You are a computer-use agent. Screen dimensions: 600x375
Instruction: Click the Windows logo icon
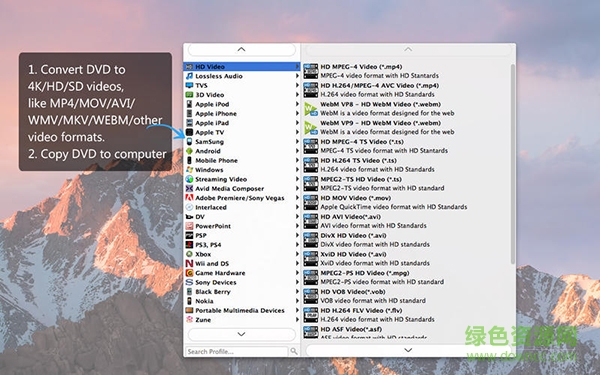click(x=189, y=170)
